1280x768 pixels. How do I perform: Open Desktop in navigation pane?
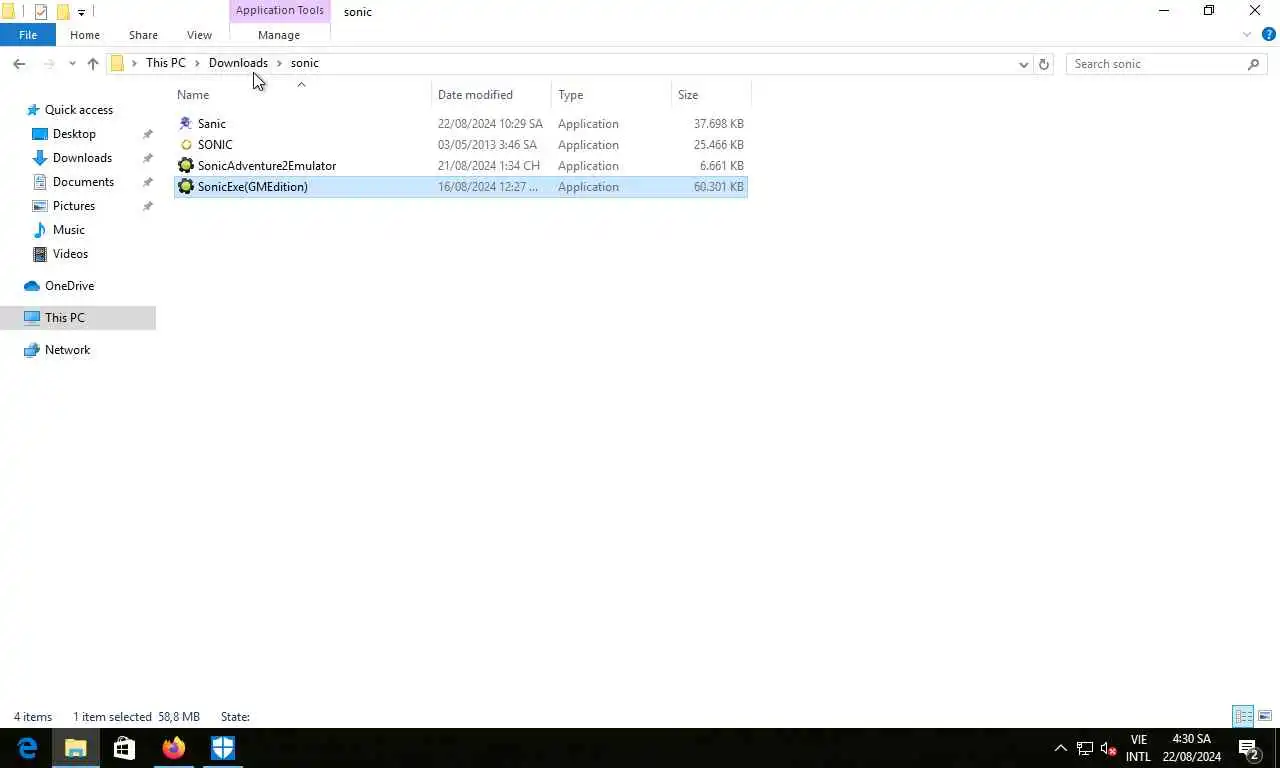[x=74, y=134]
